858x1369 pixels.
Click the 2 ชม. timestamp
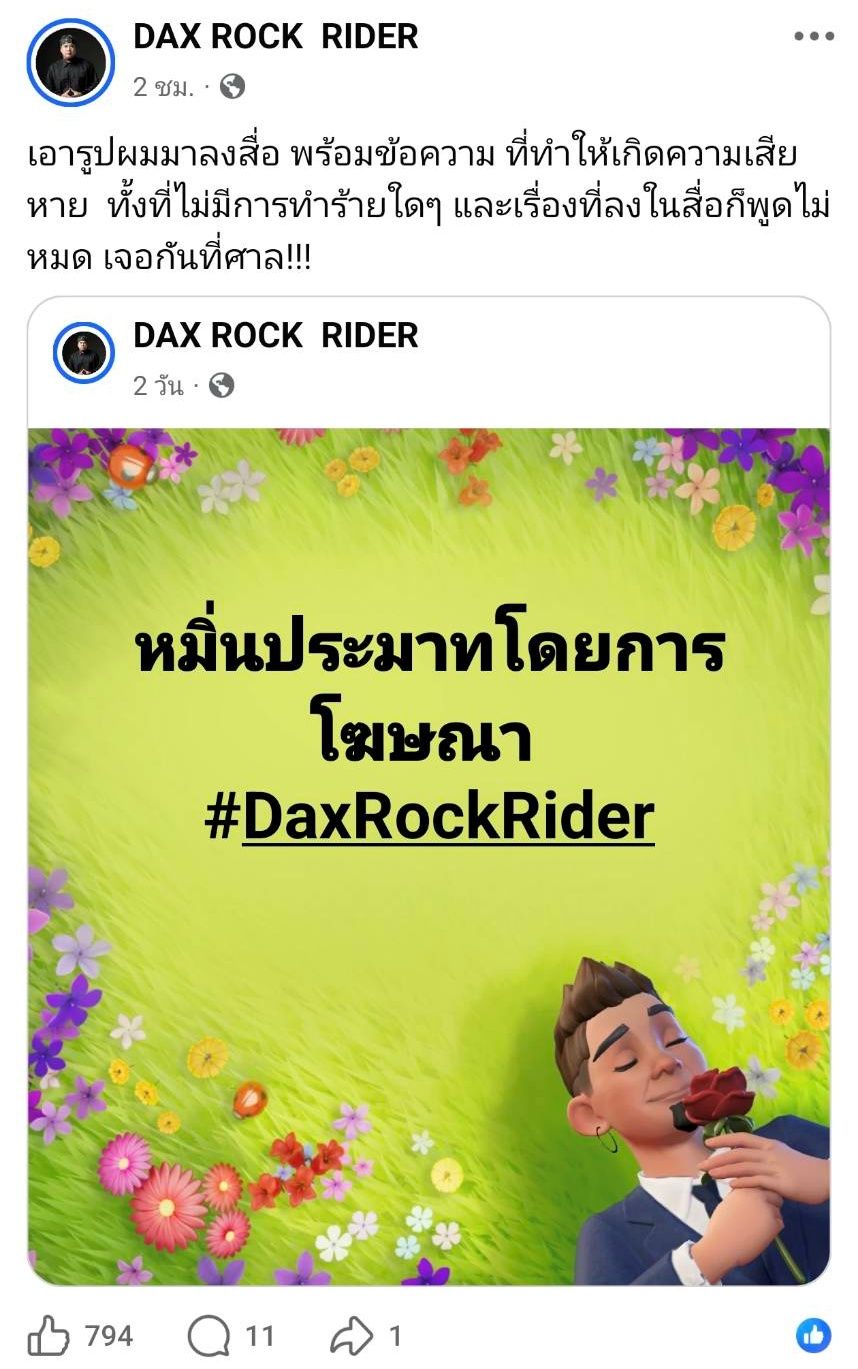163,87
